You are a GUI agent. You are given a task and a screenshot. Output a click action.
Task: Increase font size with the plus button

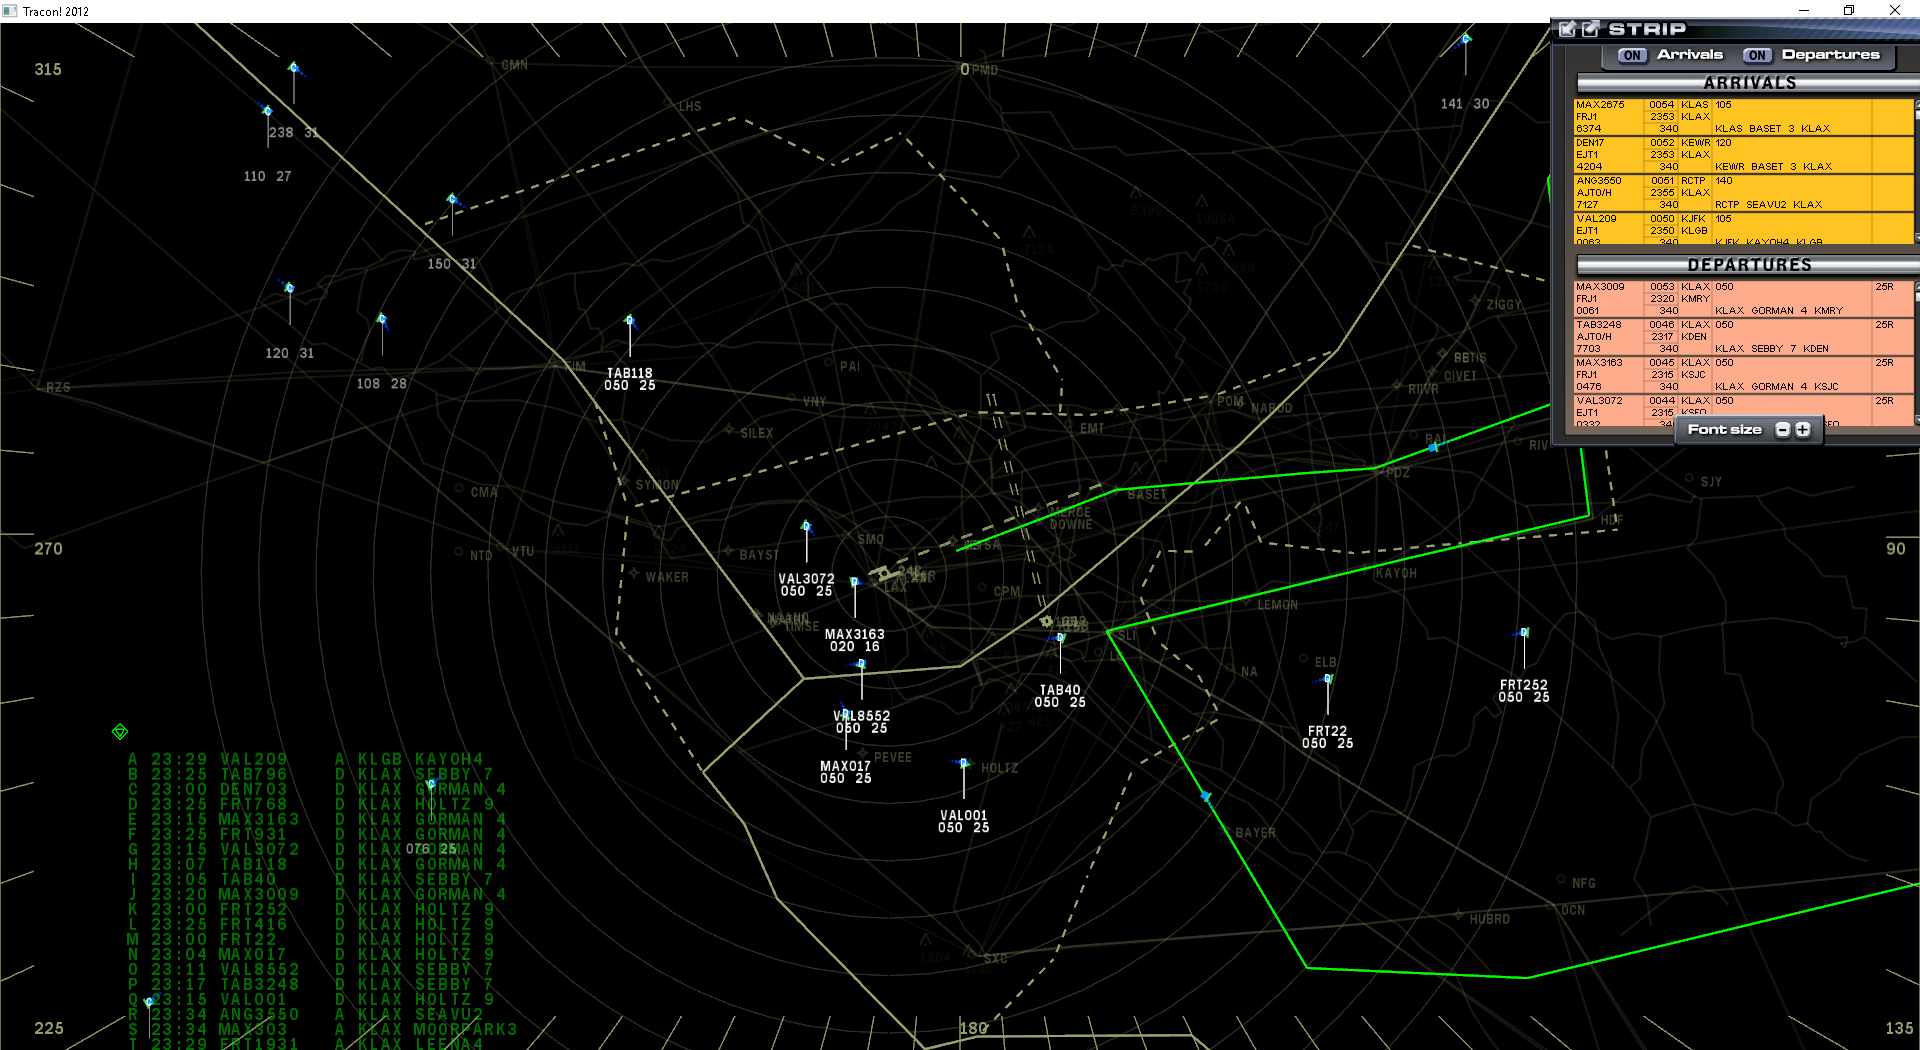(x=1802, y=429)
